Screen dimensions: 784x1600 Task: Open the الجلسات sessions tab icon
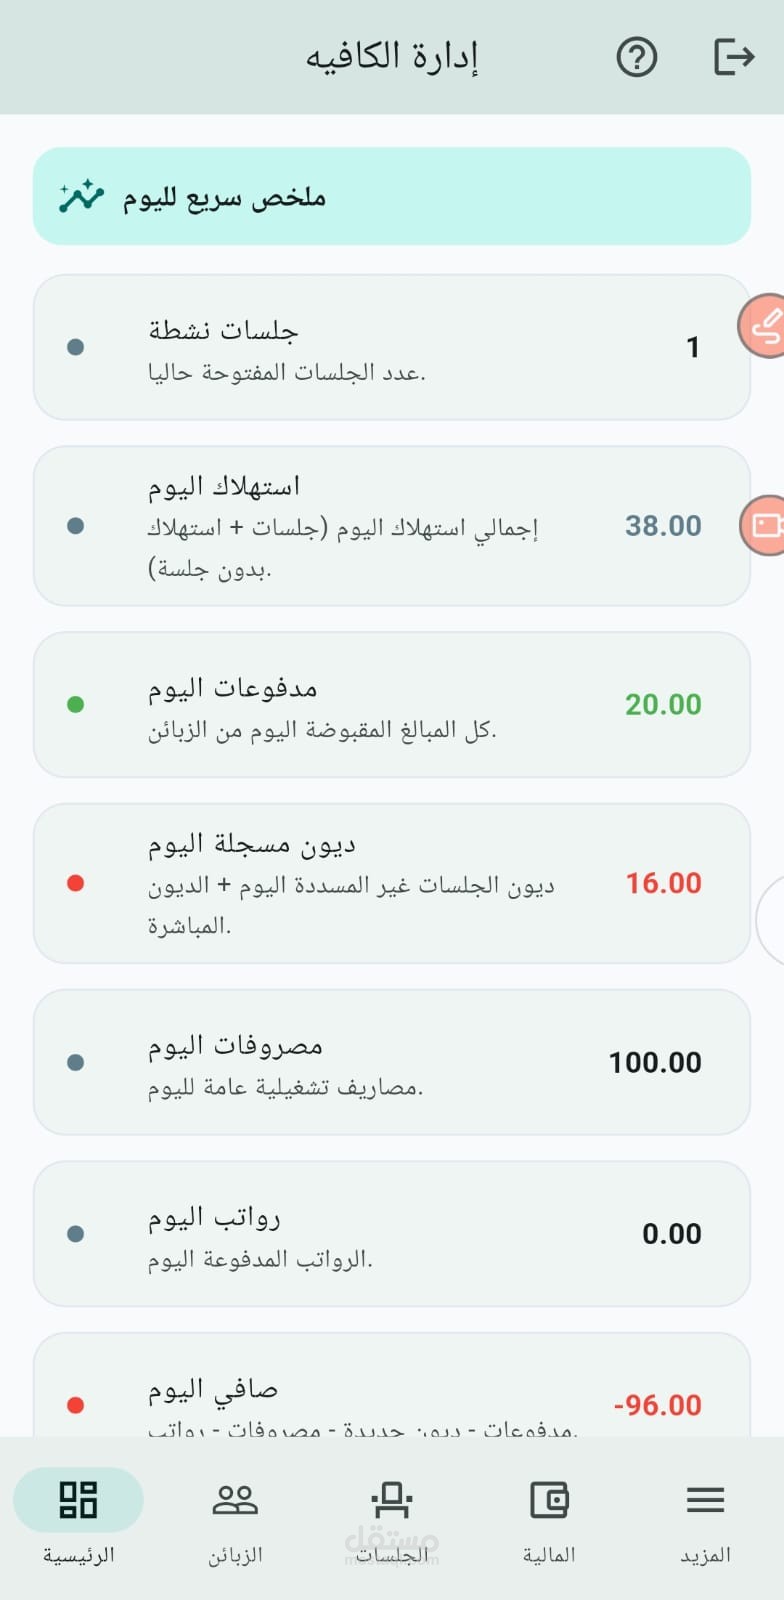click(391, 1500)
